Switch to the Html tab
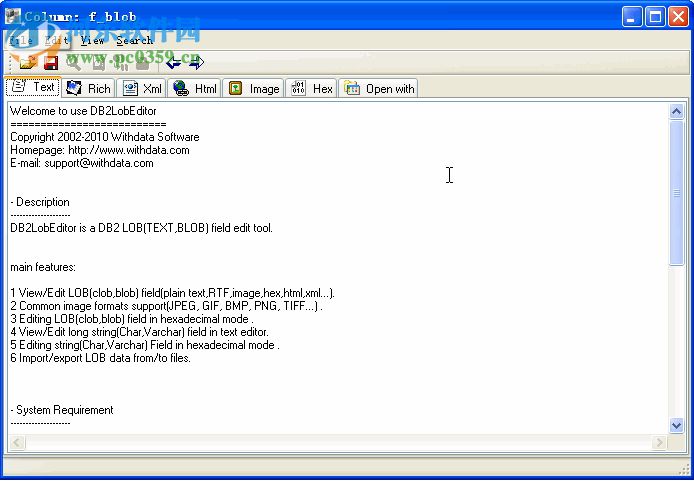 [194, 89]
